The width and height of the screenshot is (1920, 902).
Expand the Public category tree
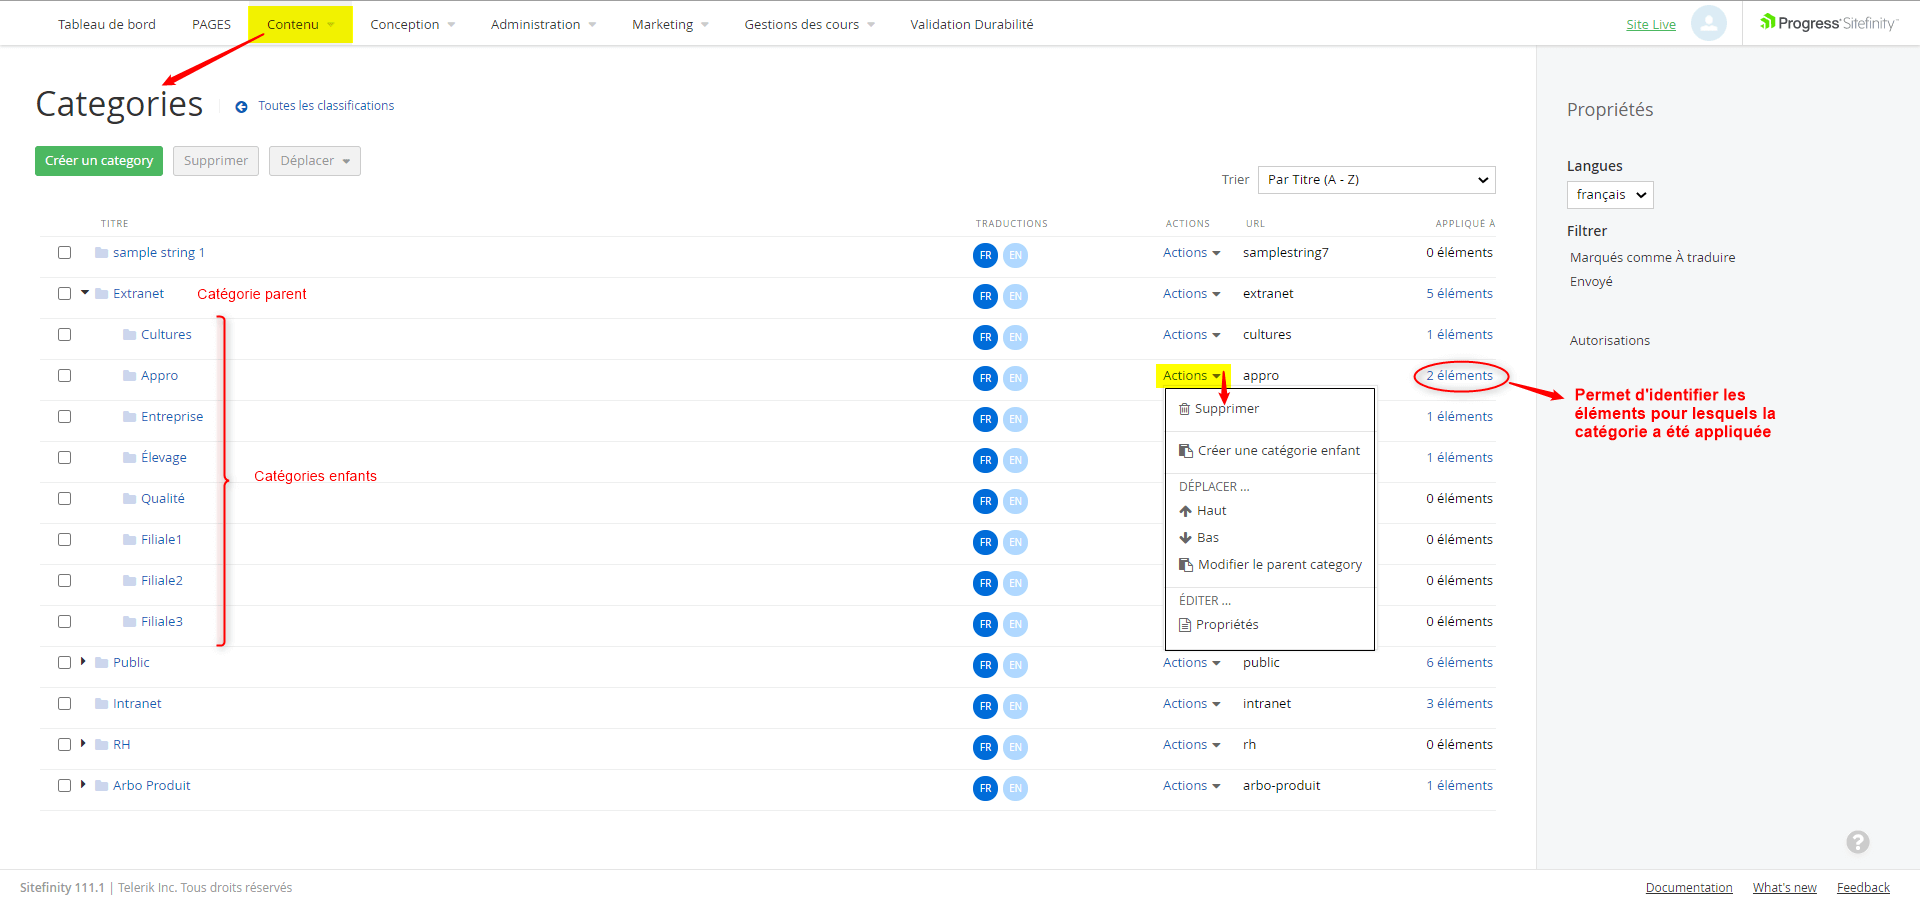coord(83,662)
